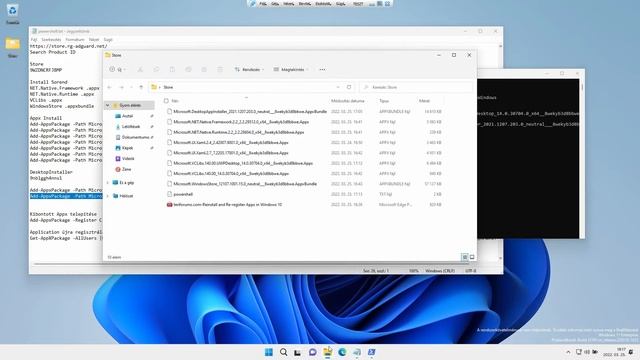Launch Microsoft Edge from the taskbar
This screenshot has width=640, height=360.
click(342, 352)
